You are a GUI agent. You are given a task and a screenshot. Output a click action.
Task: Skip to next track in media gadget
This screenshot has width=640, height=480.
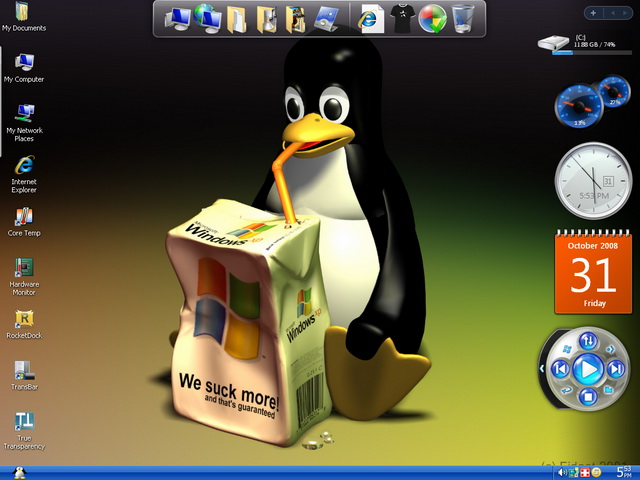click(x=616, y=369)
